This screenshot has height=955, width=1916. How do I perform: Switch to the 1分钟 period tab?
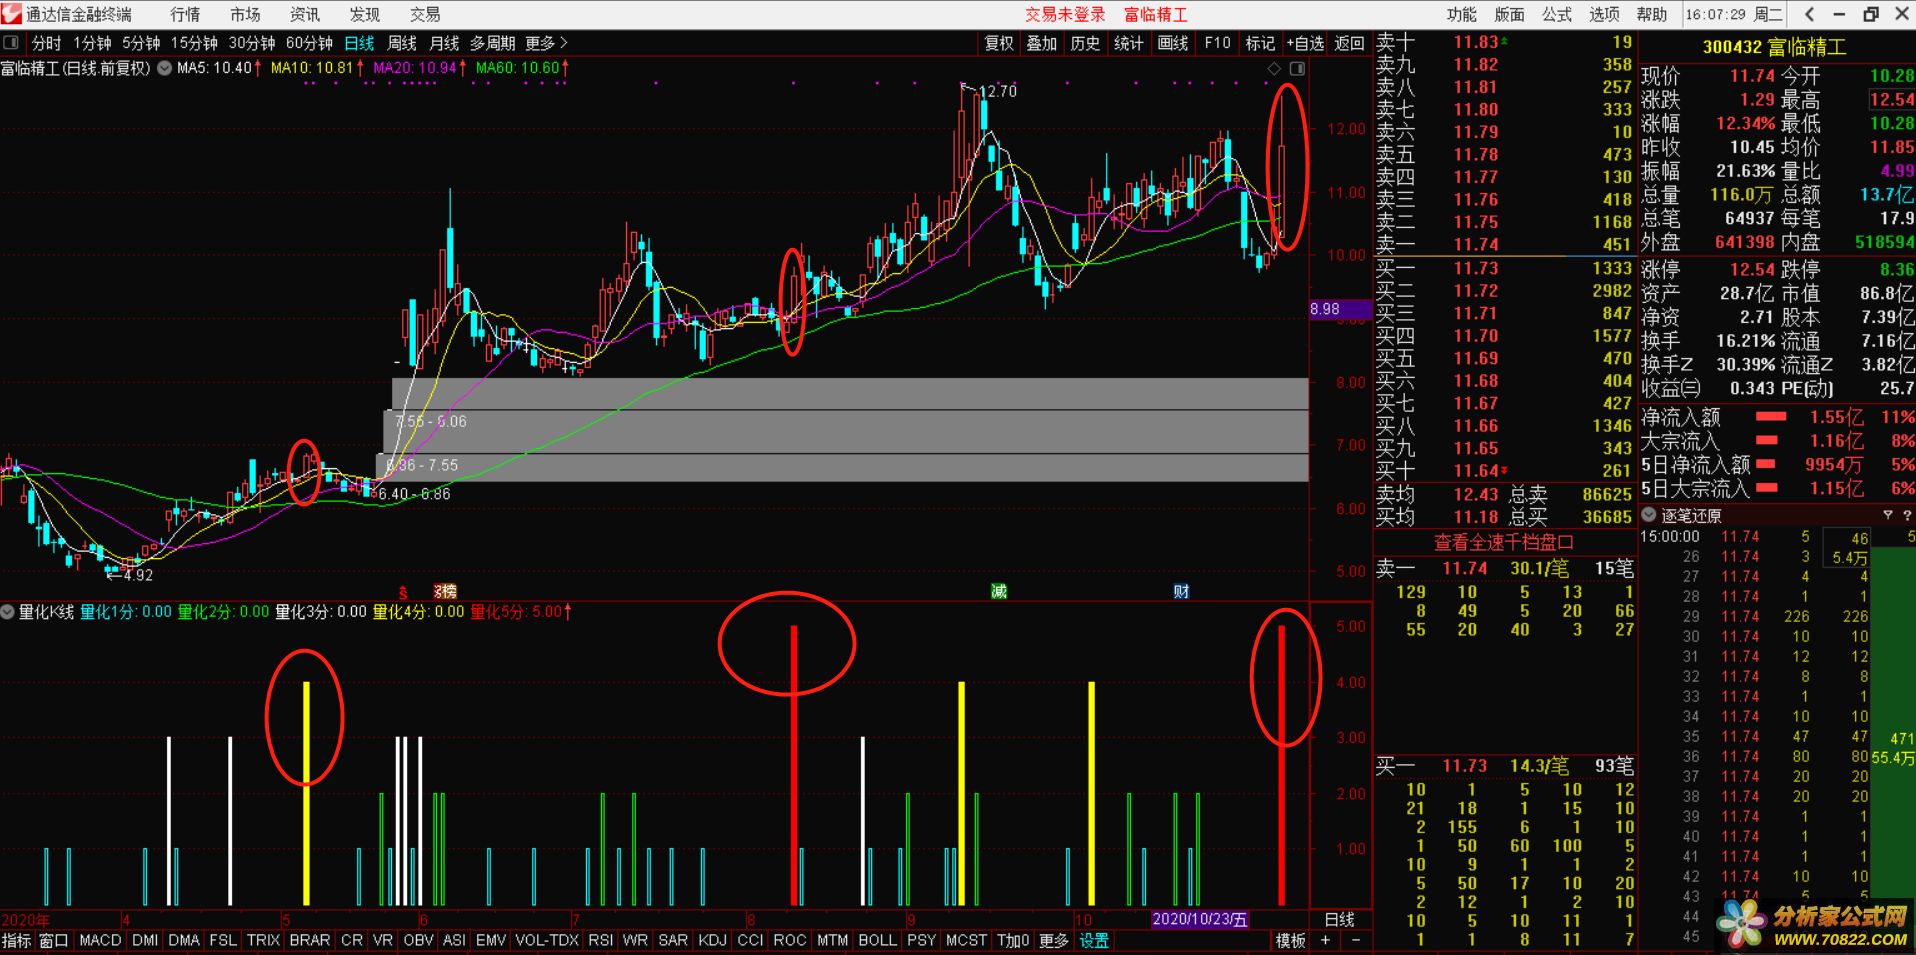coord(92,43)
